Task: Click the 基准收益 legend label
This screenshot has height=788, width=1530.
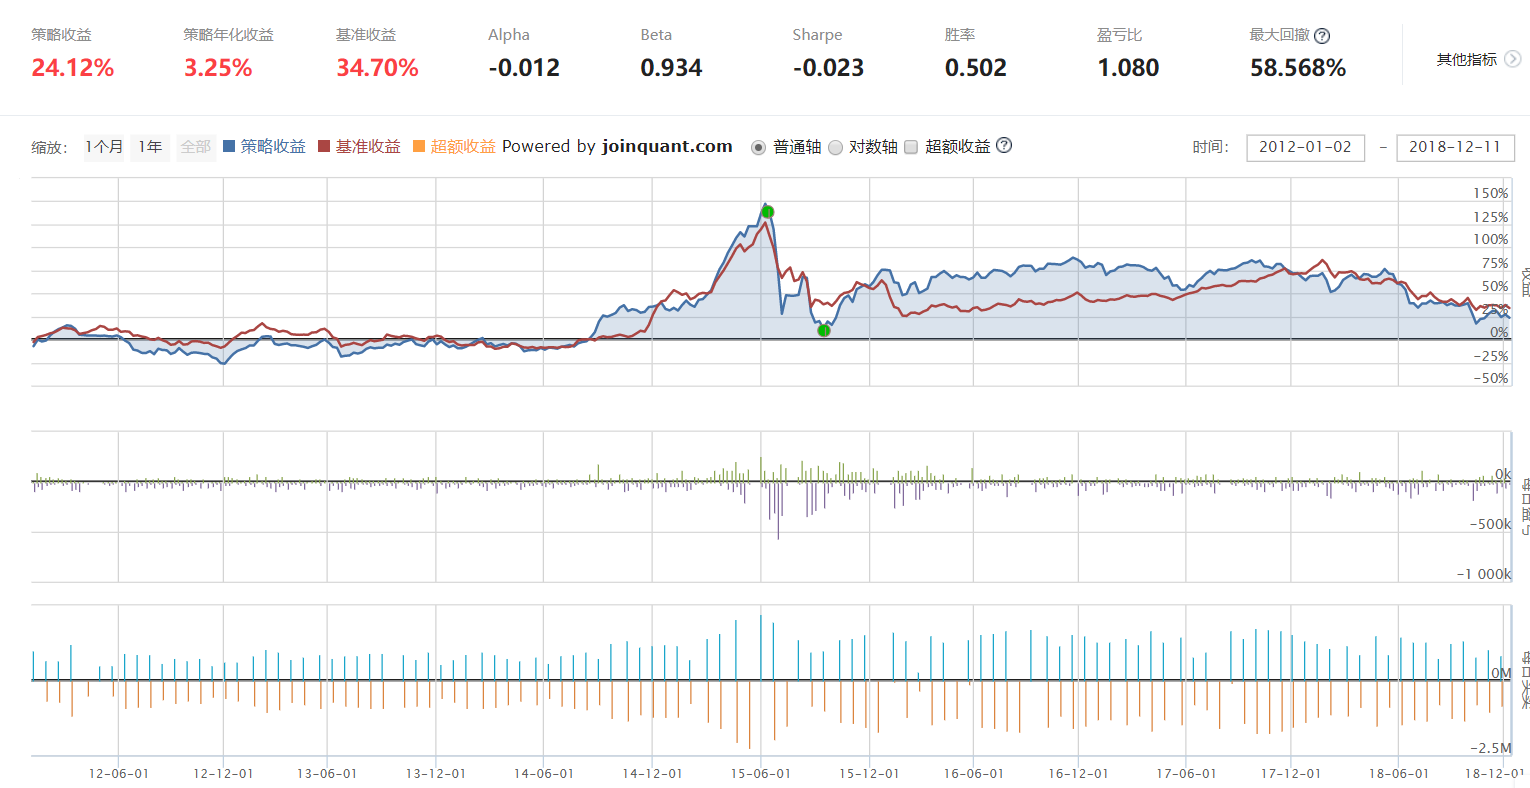Action: [368, 146]
